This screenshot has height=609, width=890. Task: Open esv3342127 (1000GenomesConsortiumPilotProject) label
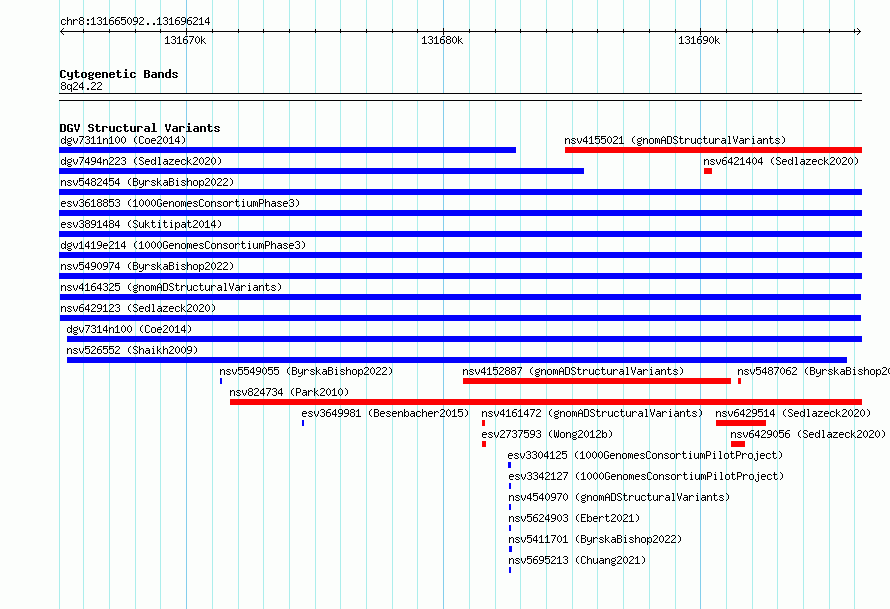(646, 476)
